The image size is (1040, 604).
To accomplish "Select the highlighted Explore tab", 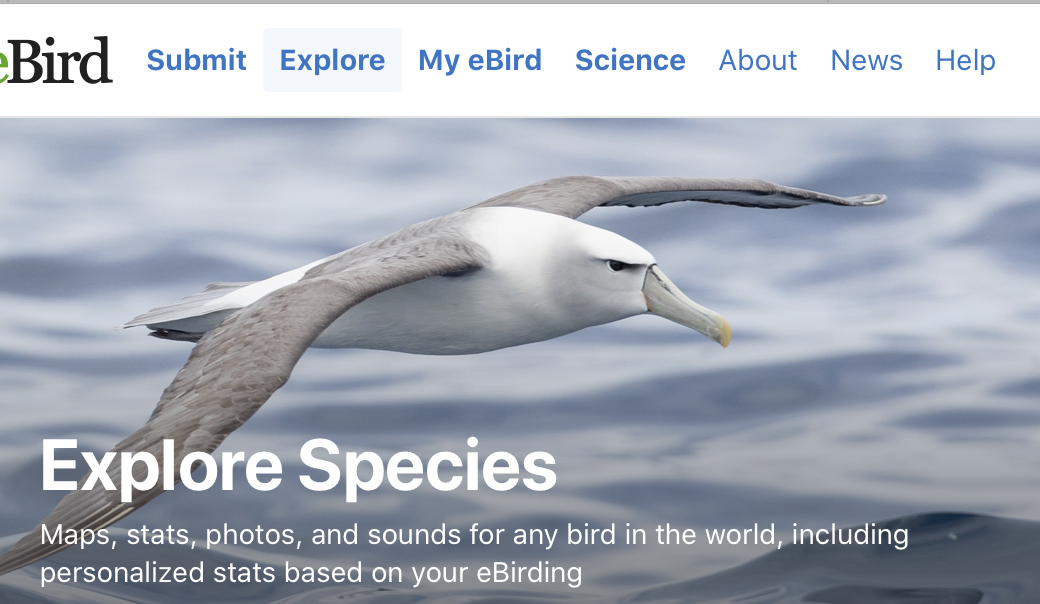I will point(332,60).
